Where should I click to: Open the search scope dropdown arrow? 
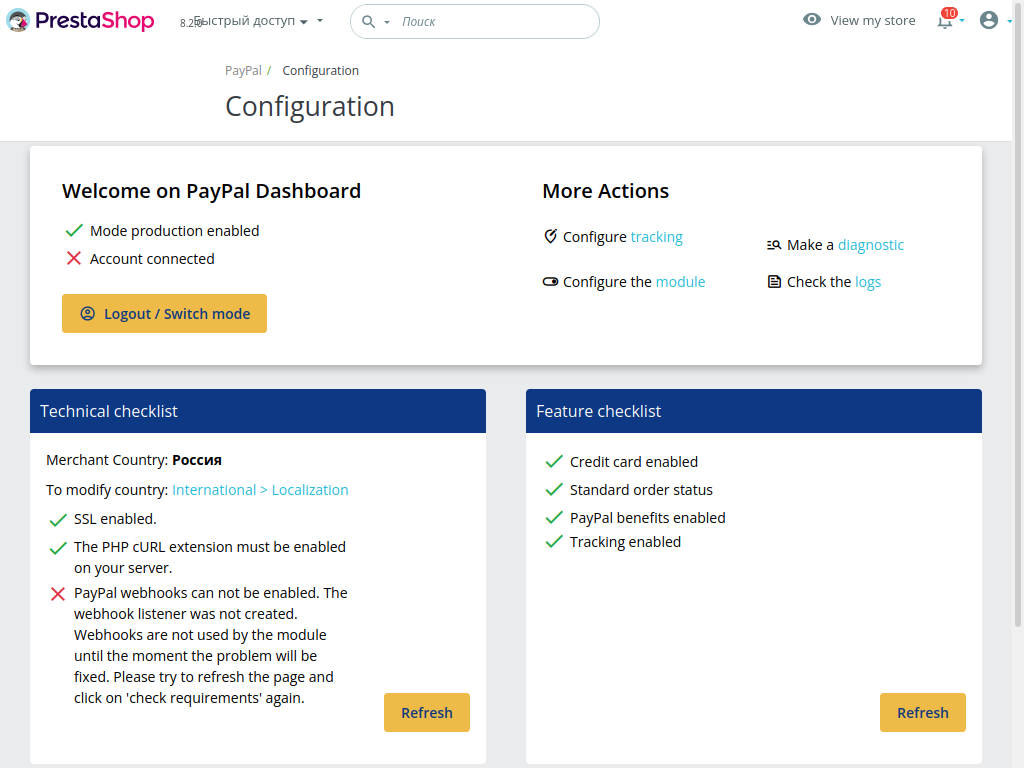pos(387,22)
